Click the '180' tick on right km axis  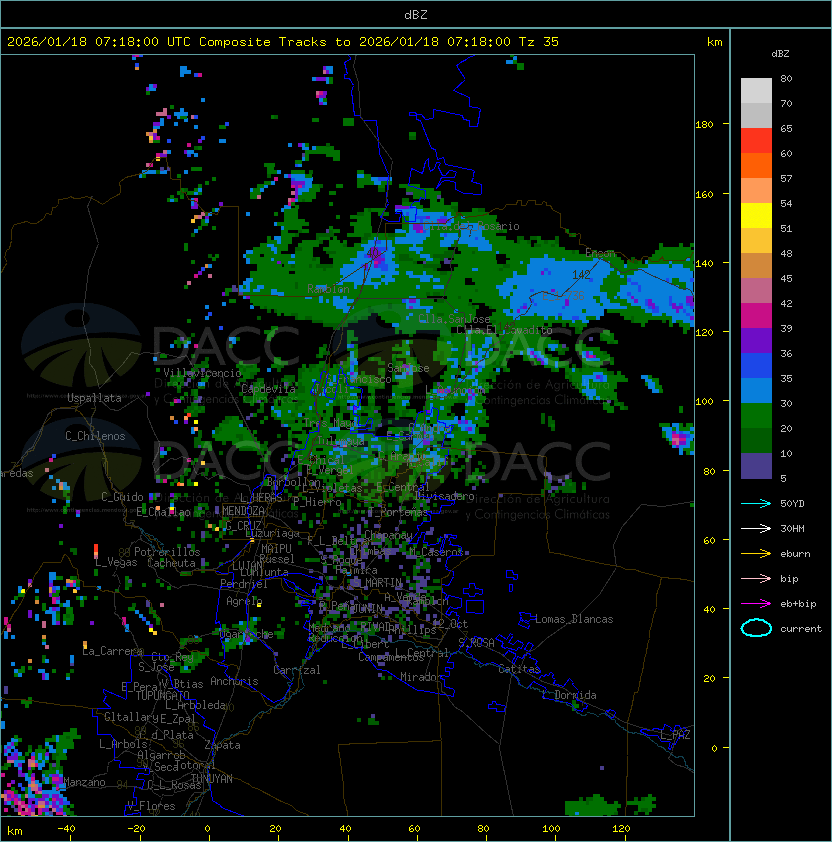click(704, 125)
